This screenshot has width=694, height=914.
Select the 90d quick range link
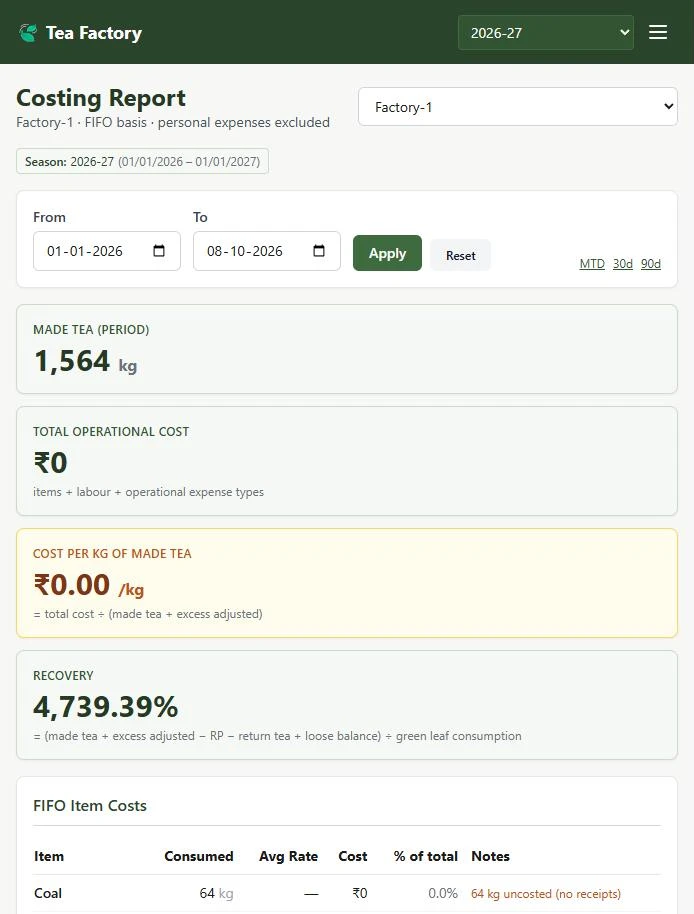click(x=651, y=263)
